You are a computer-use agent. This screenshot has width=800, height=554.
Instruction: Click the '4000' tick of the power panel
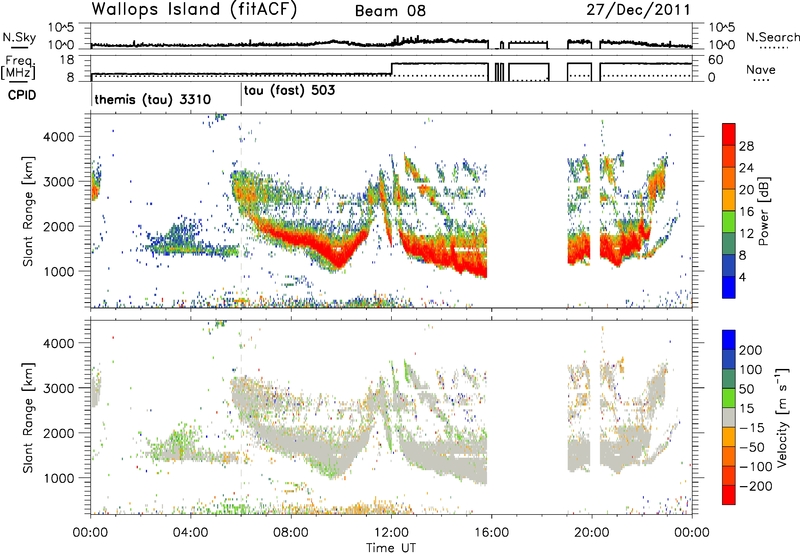[58, 137]
